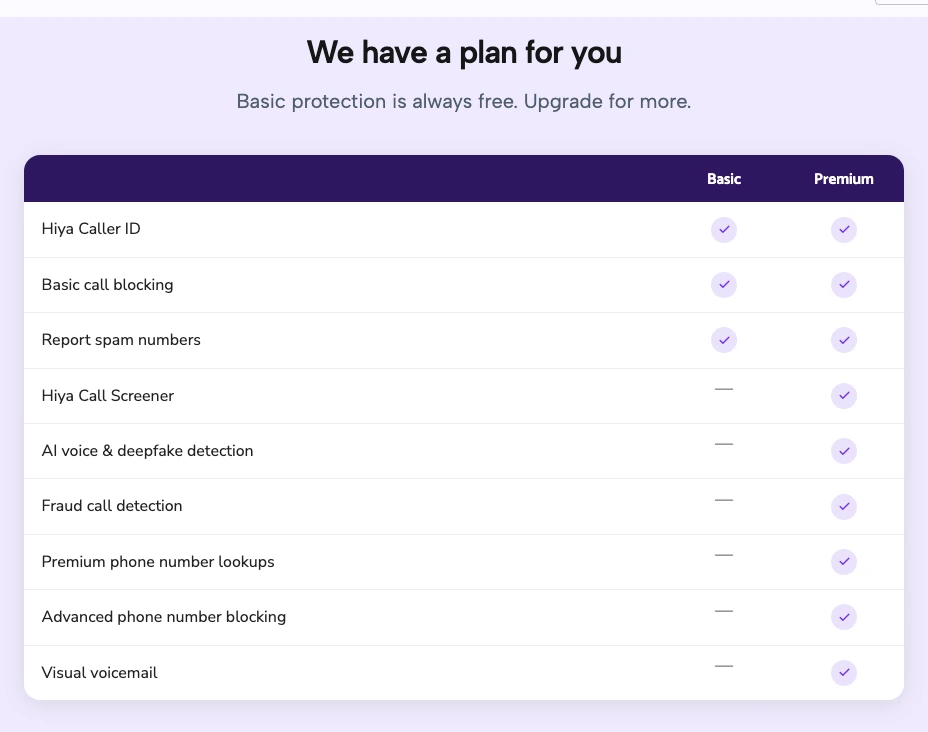The height and width of the screenshot is (732, 928).
Task: Click the Premium column header
Action: [844, 179]
